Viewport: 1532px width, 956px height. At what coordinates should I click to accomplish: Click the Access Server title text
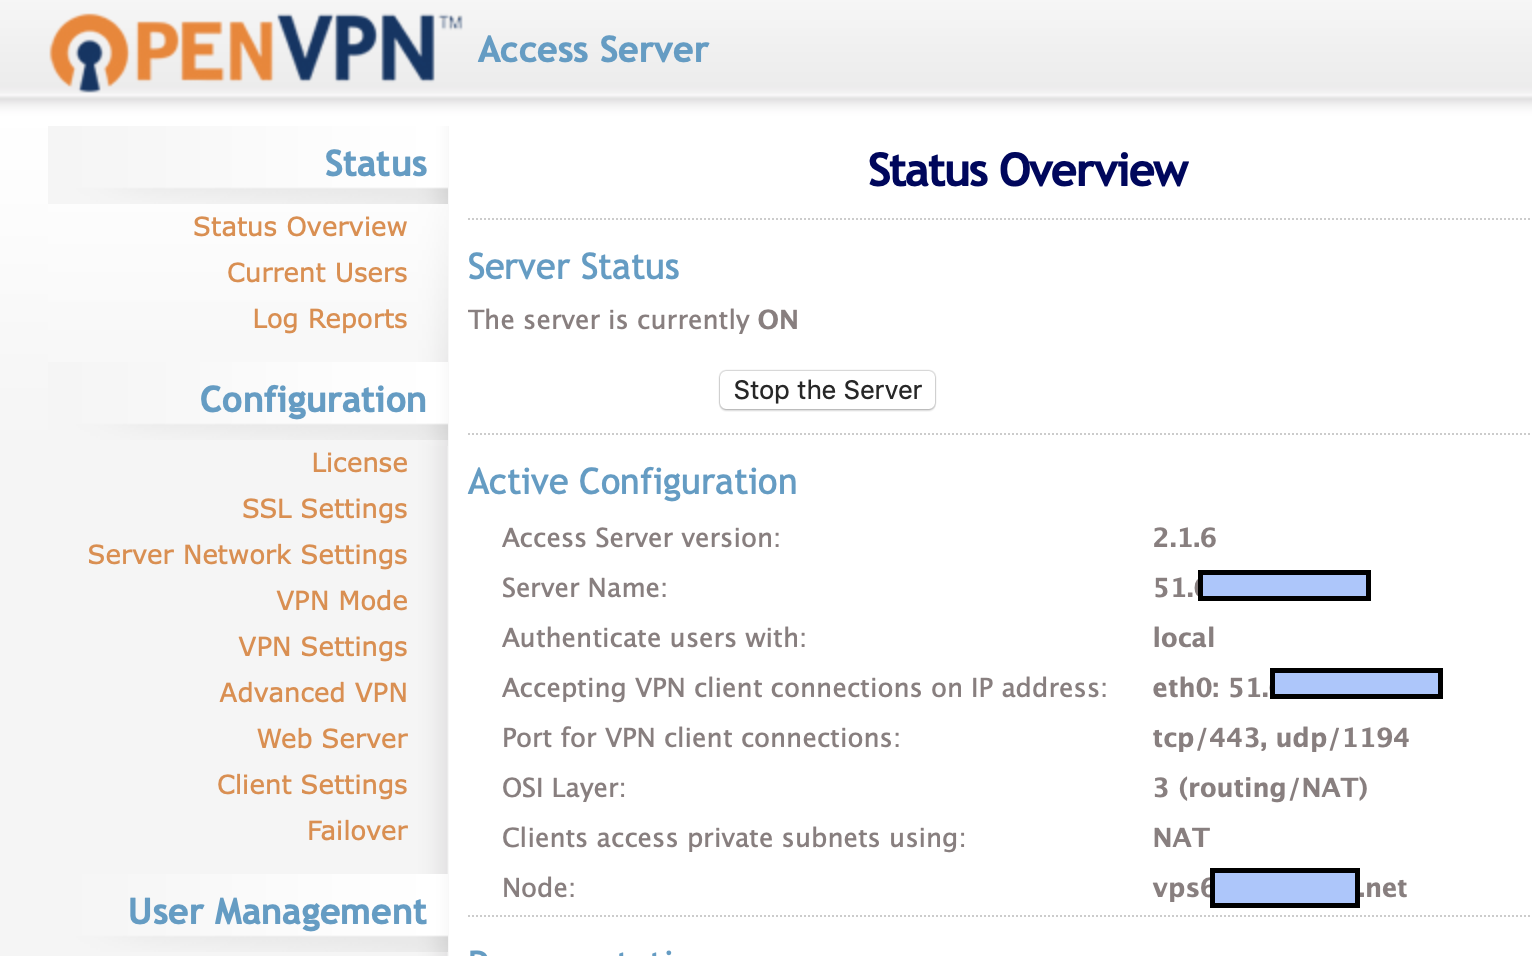pyautogui.click(x=594, y=50)
